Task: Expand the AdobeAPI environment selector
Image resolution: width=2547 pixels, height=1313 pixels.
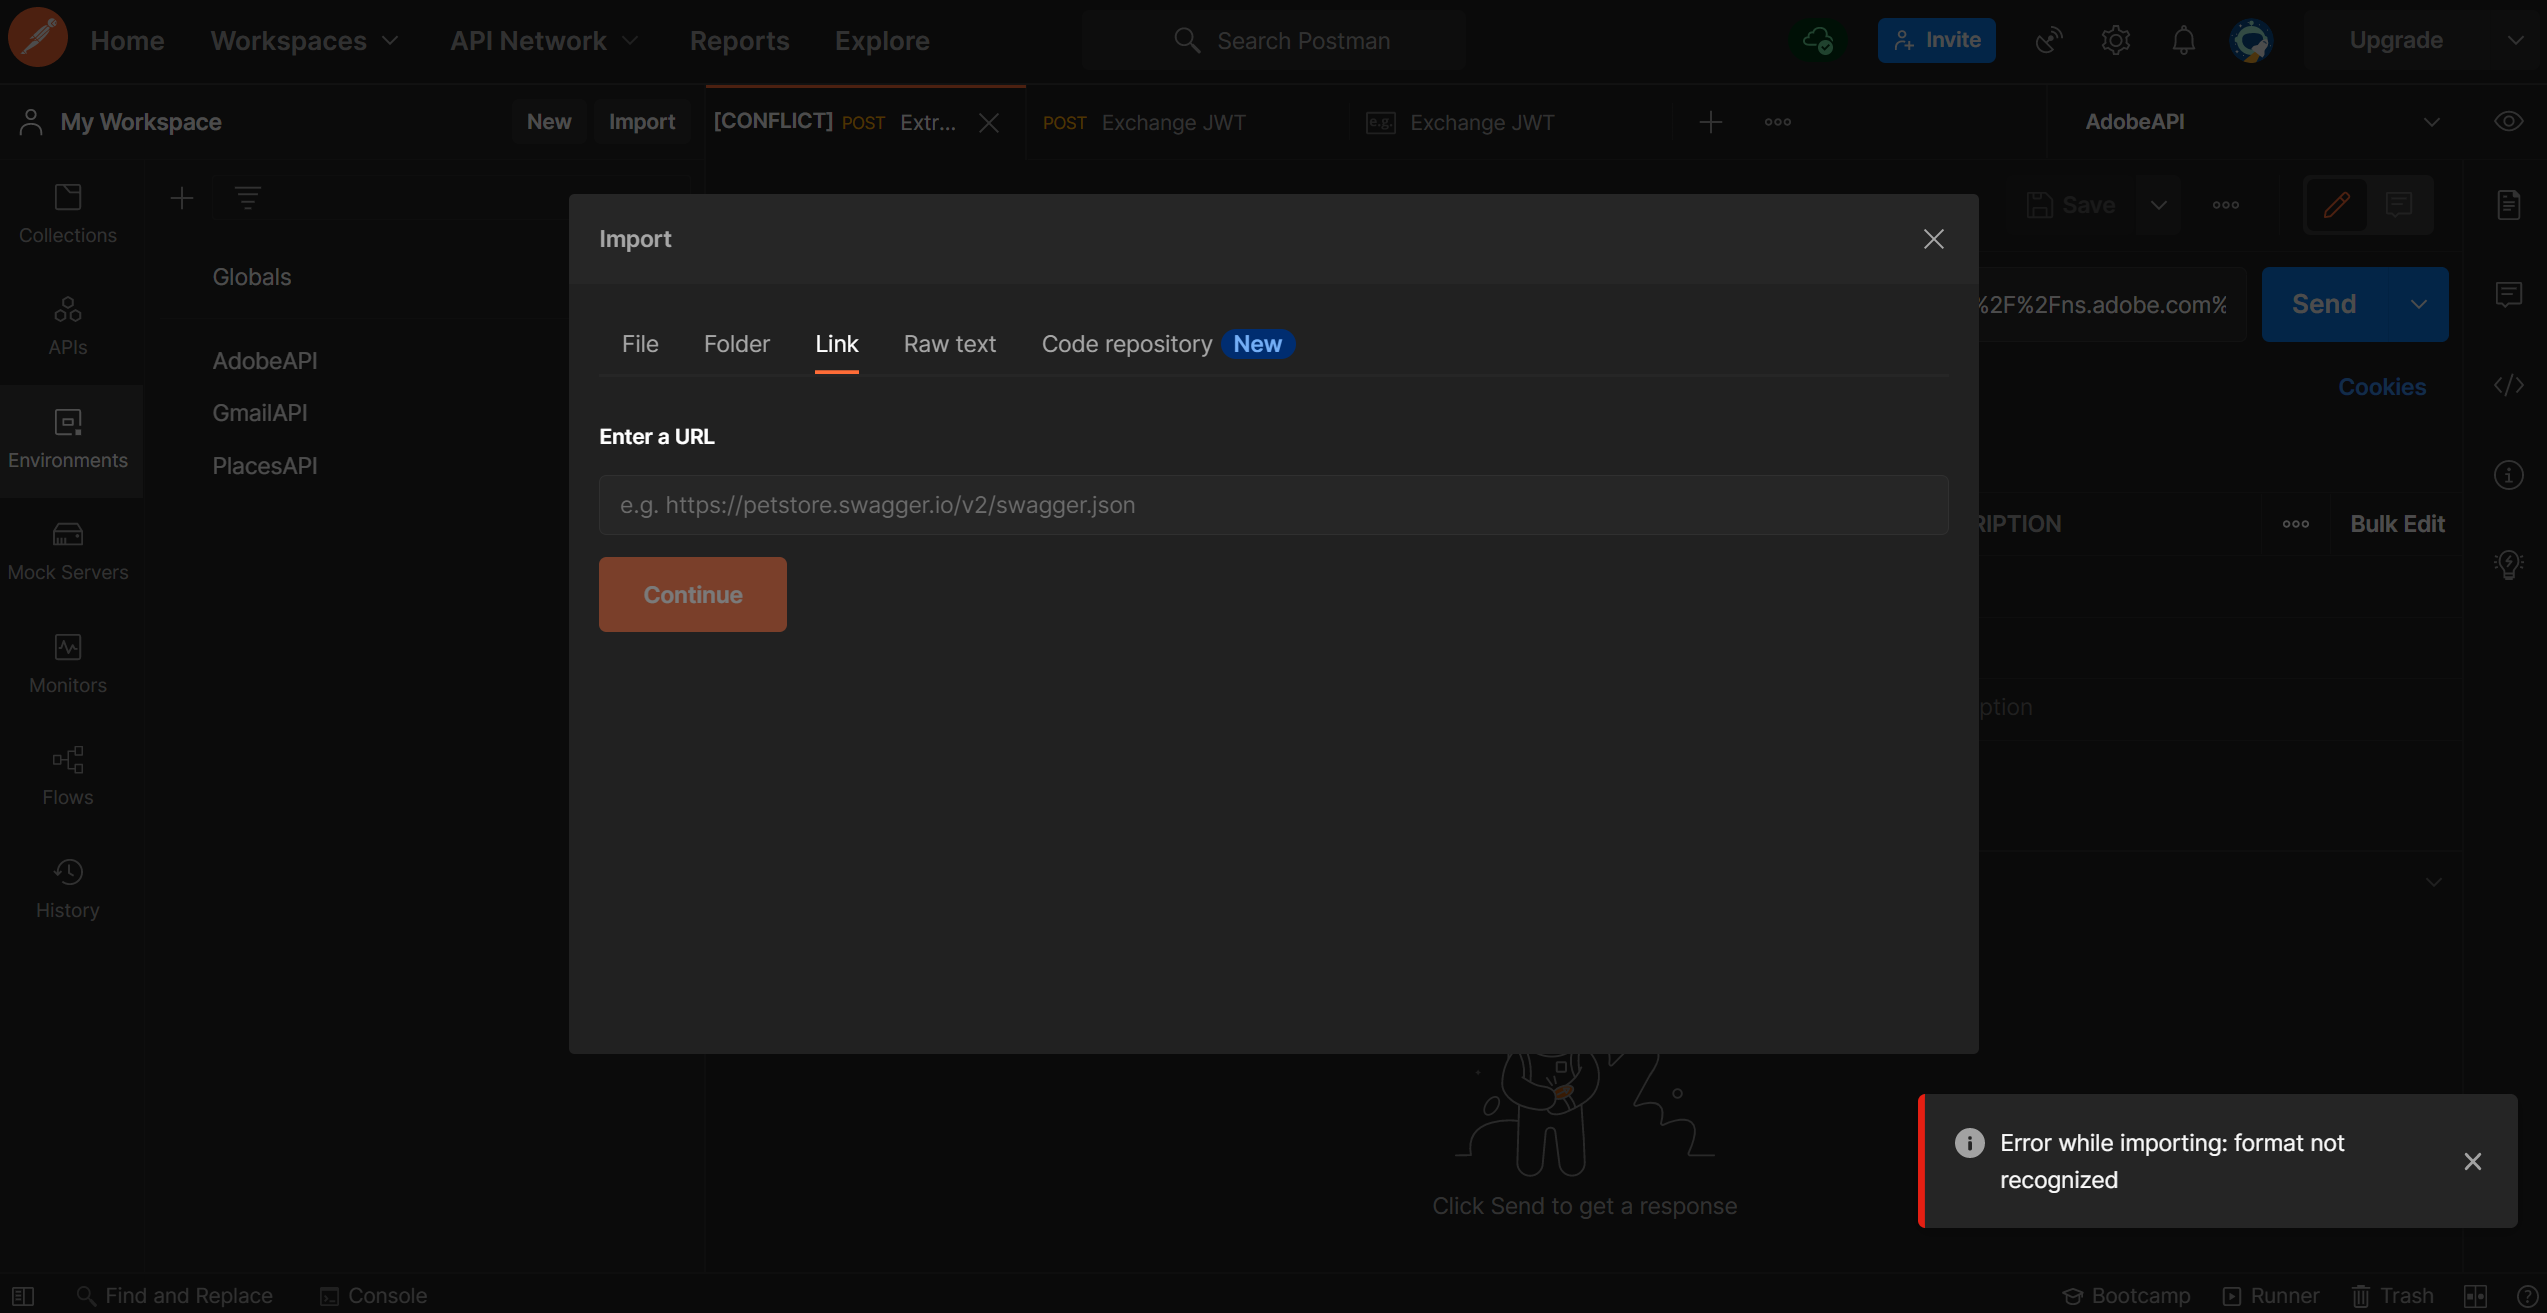Action: coord(2434,121)
